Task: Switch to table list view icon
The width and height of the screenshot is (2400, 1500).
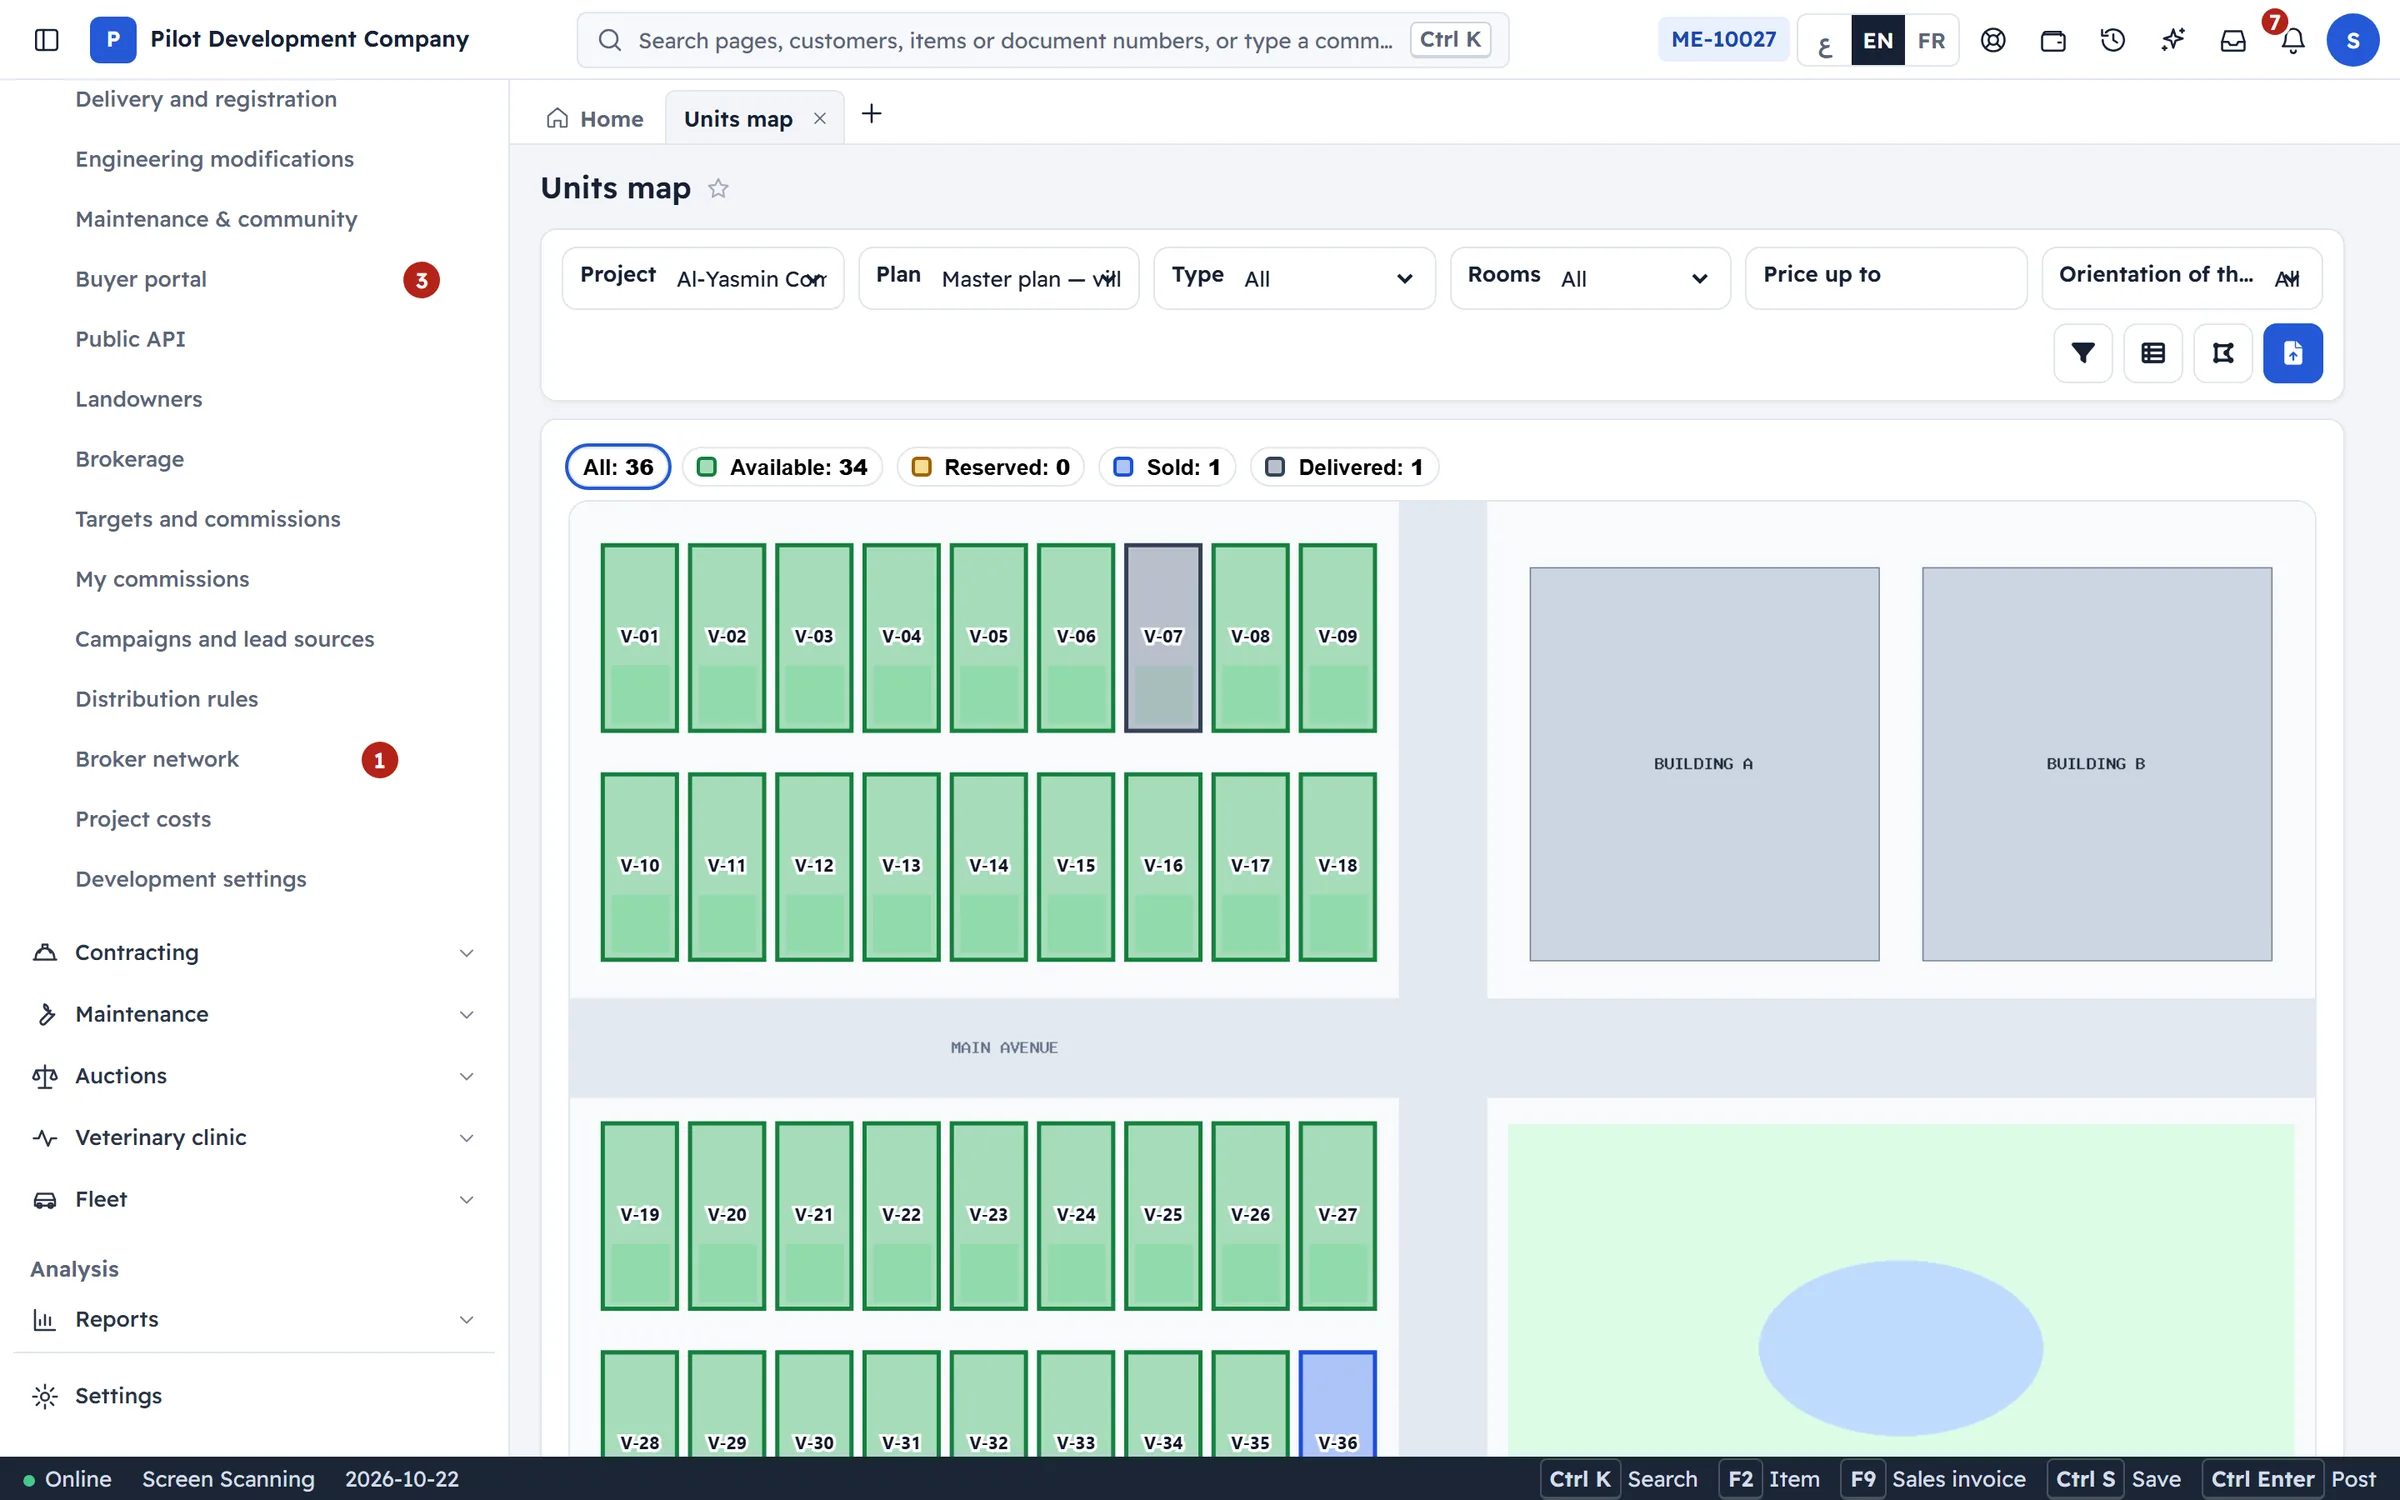Action: pyautogui.click(x=2153, y=353)
